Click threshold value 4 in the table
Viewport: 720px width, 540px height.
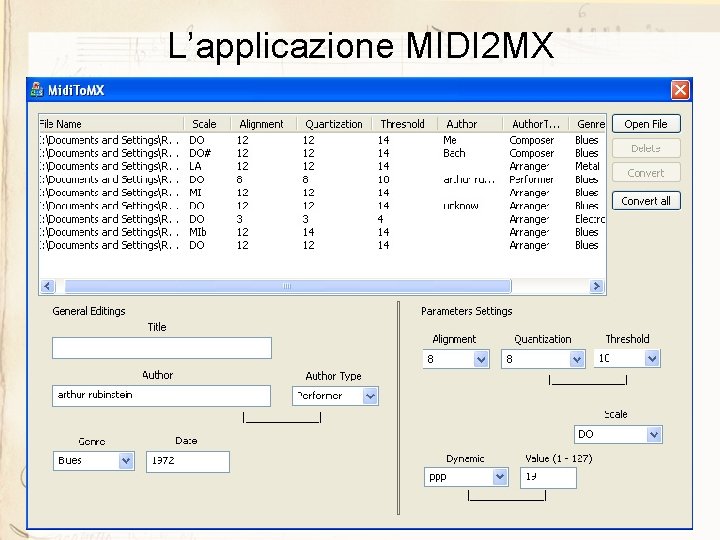(380, 219)
